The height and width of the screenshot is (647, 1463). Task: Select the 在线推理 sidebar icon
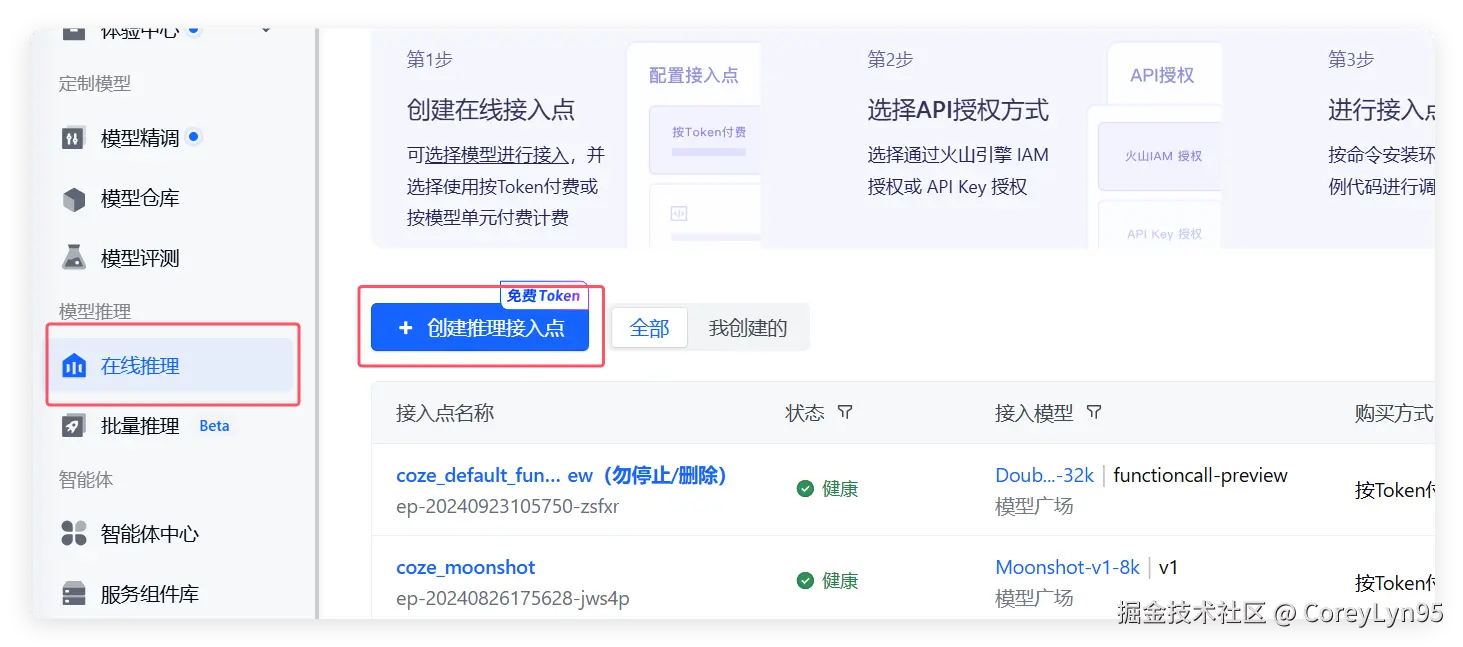point(73,365)
